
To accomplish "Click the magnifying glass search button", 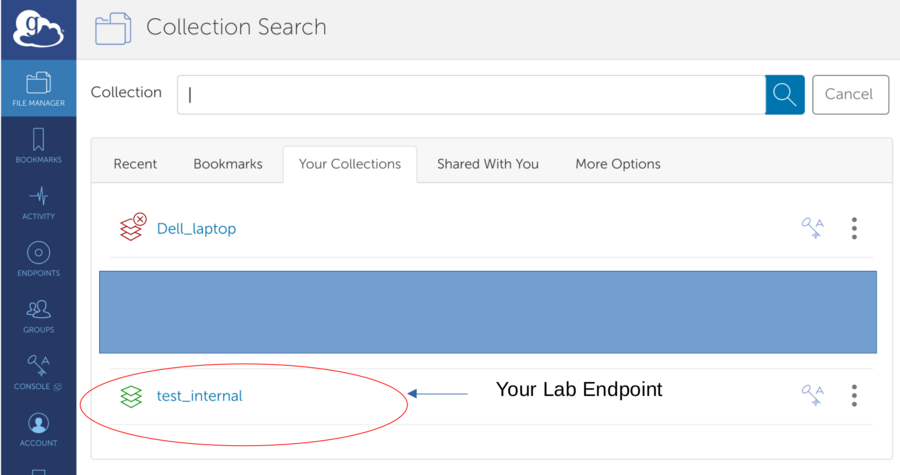I will tap(785, 94).
